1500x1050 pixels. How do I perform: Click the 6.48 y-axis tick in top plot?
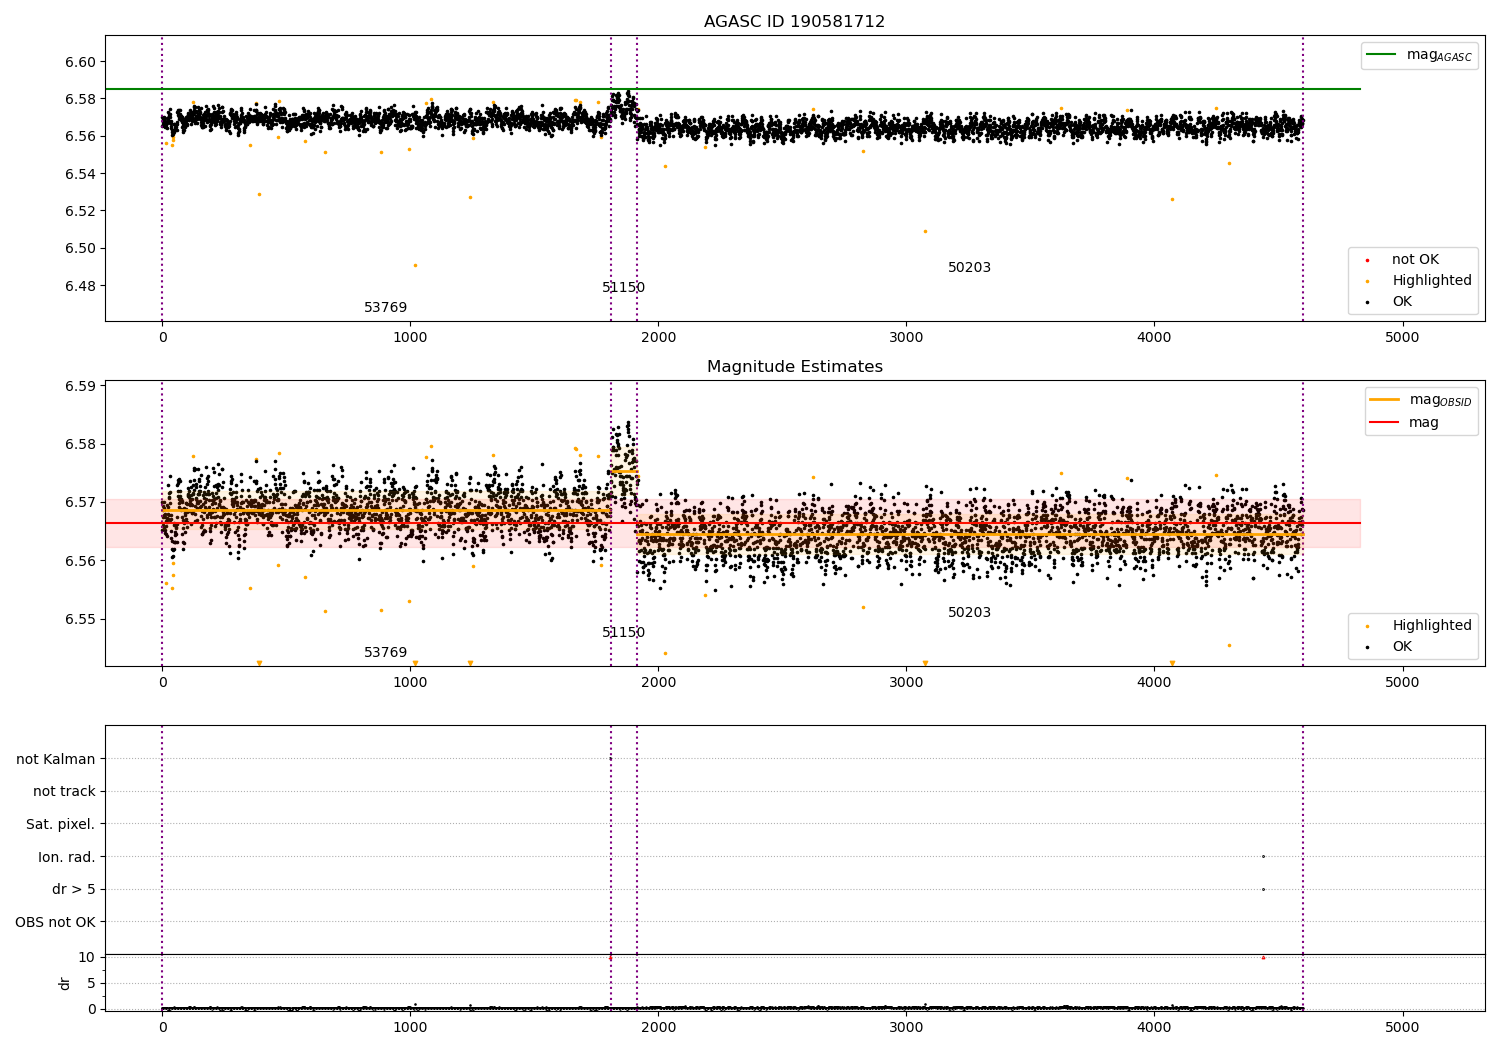[x=80, y=286]
